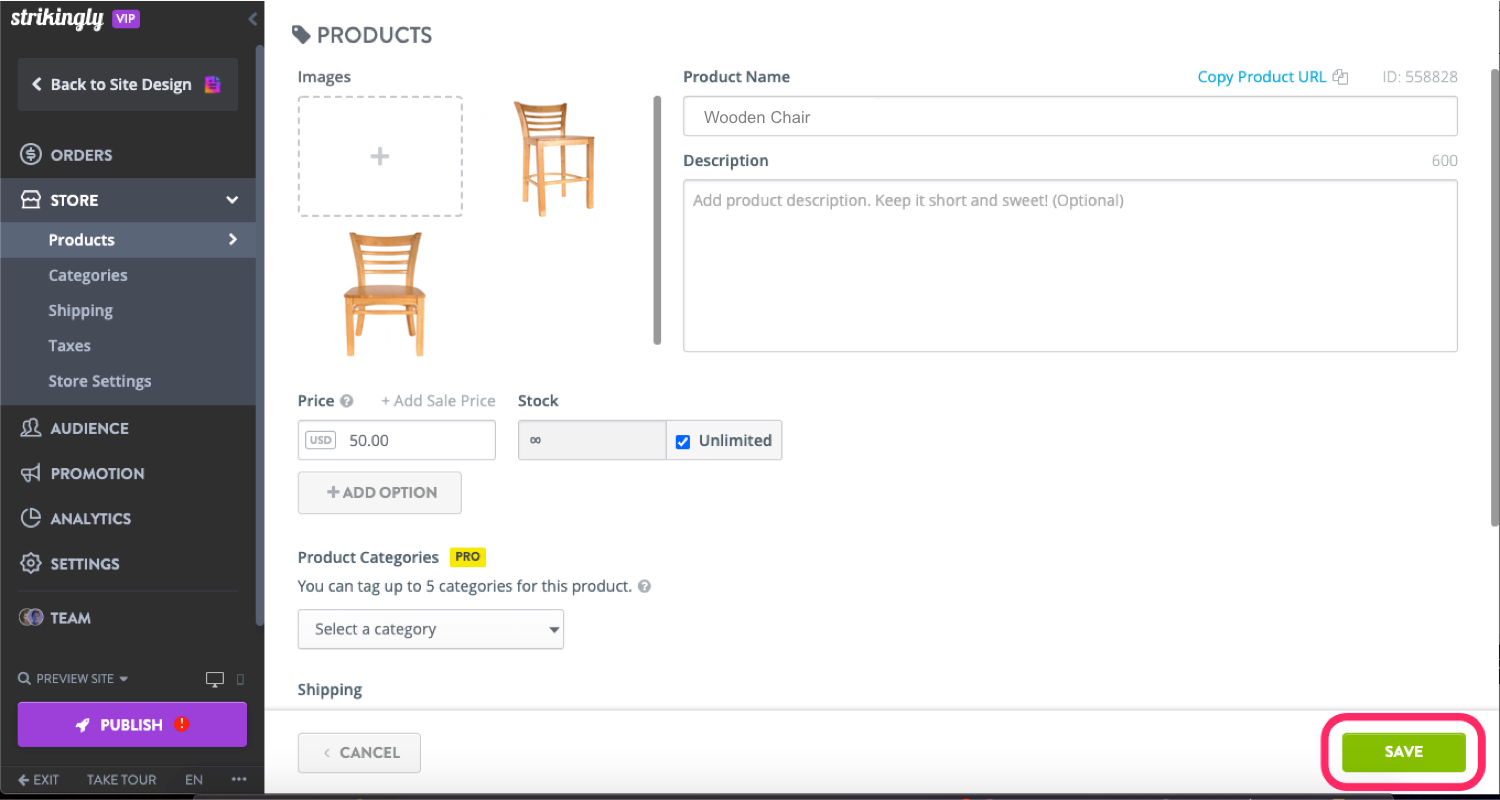1500x800 pixels.
Task: Click the plus placeholder to add an image
Action: coord(380,156)
